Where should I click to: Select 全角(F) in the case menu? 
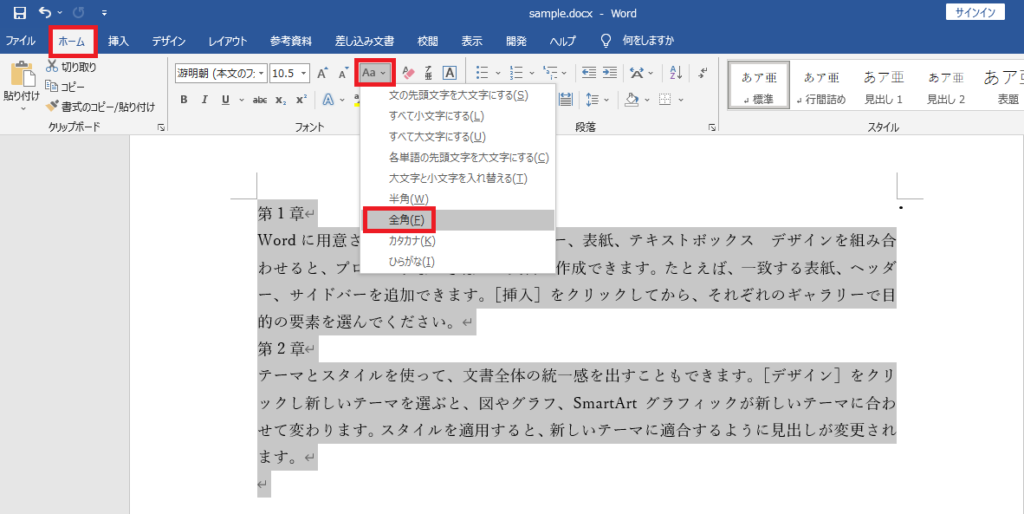458,220
